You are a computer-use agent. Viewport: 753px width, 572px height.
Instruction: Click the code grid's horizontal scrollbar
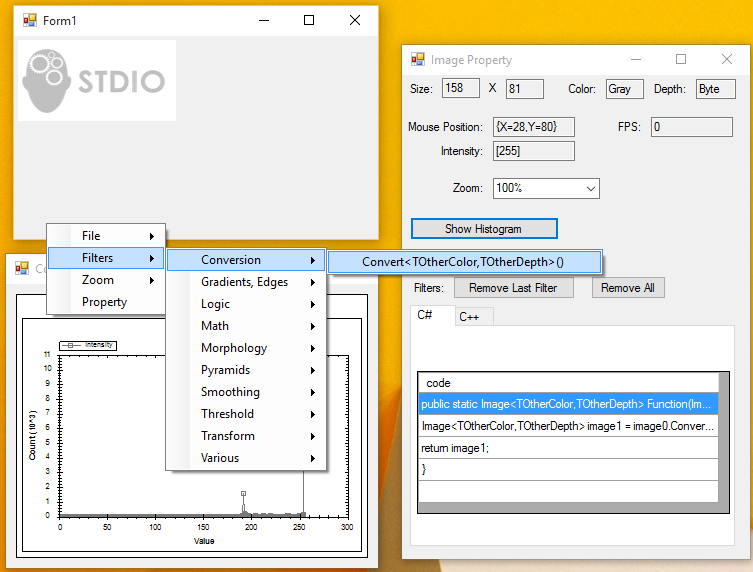[569, 507]
